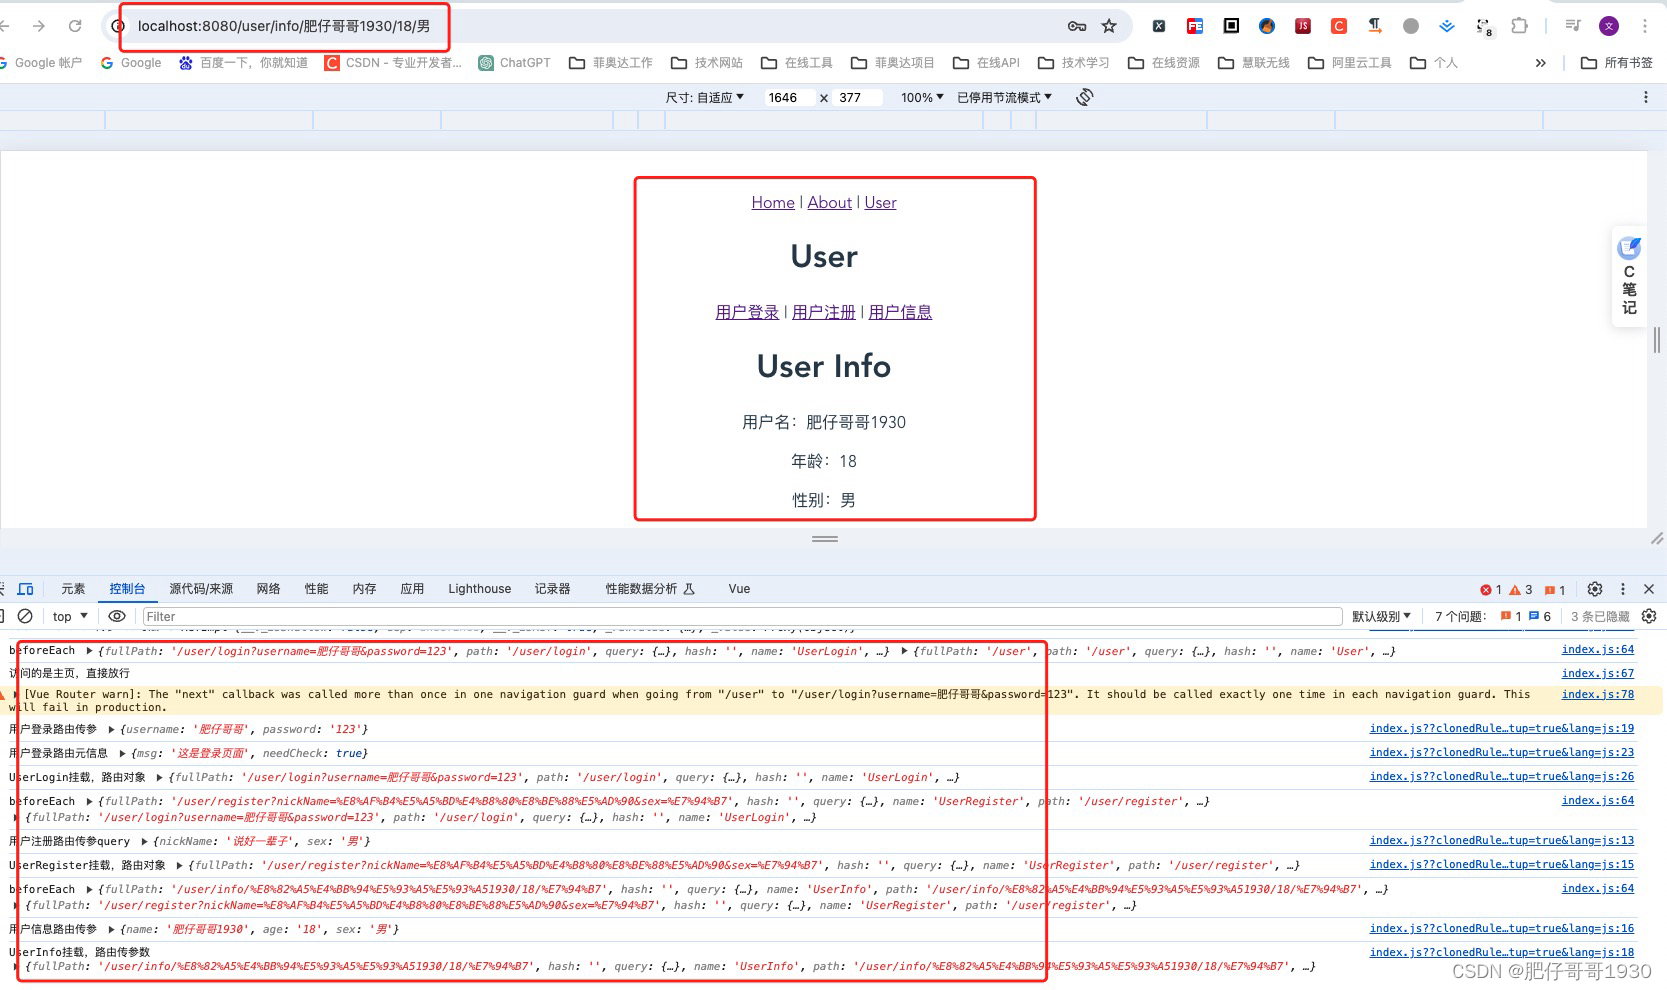1667x990 pixels.
Task: Switch to the 应用 tab
Action: tap(412, 589)
